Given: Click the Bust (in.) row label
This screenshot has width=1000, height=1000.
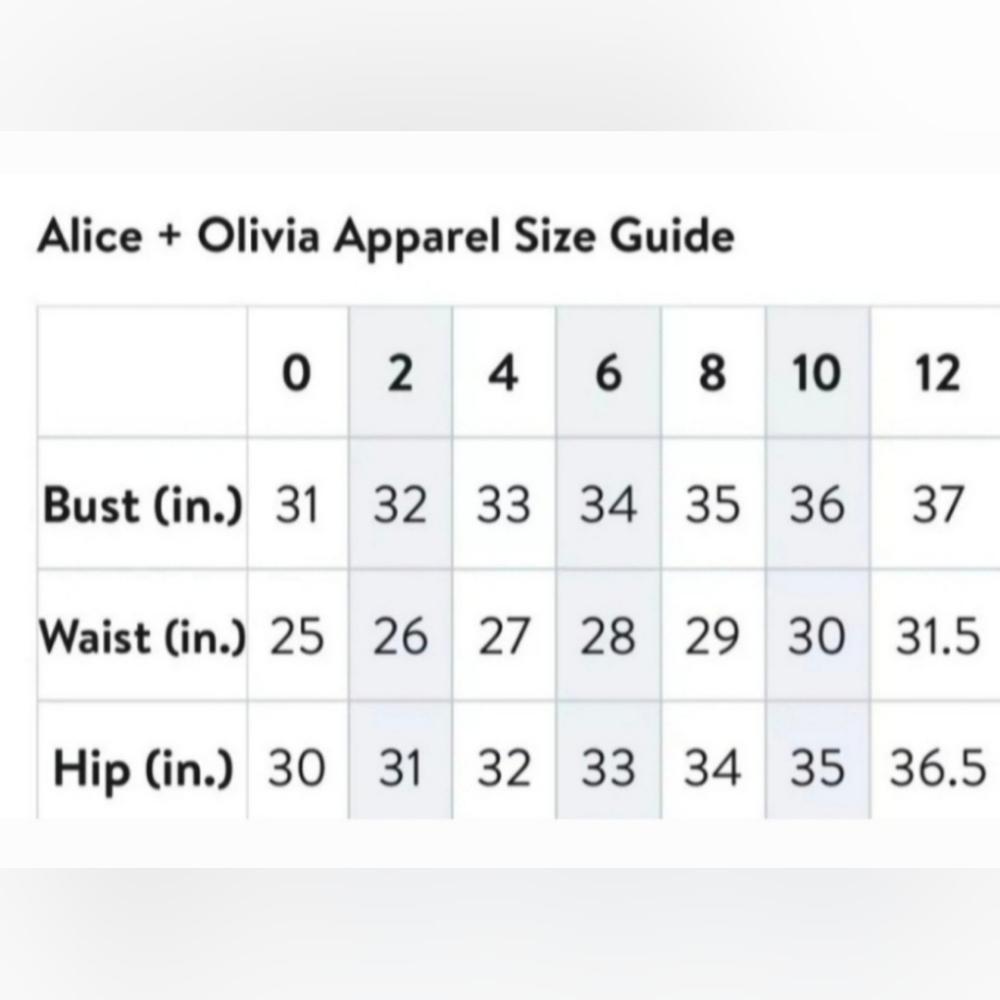Looking at the screenshot, I should [143, 506].
